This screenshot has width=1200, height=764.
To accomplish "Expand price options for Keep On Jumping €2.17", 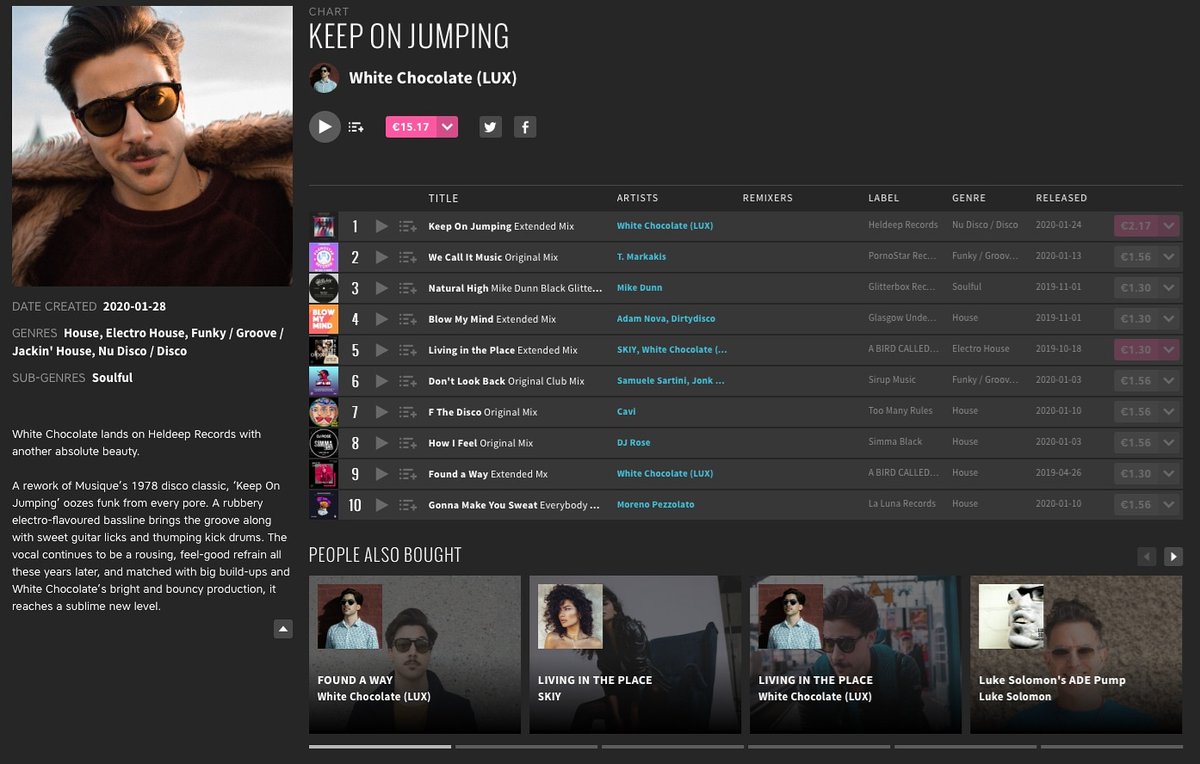I will pos(1168,226).
